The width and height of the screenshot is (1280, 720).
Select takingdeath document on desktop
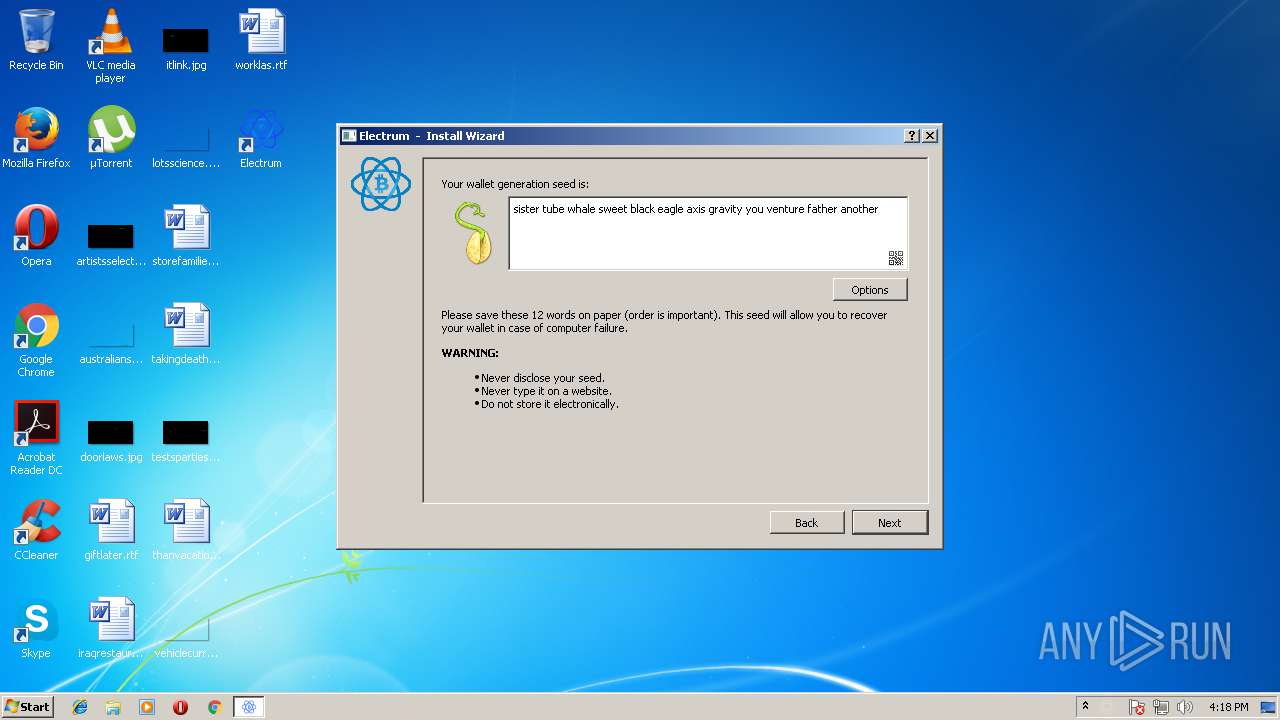[186, 334]
